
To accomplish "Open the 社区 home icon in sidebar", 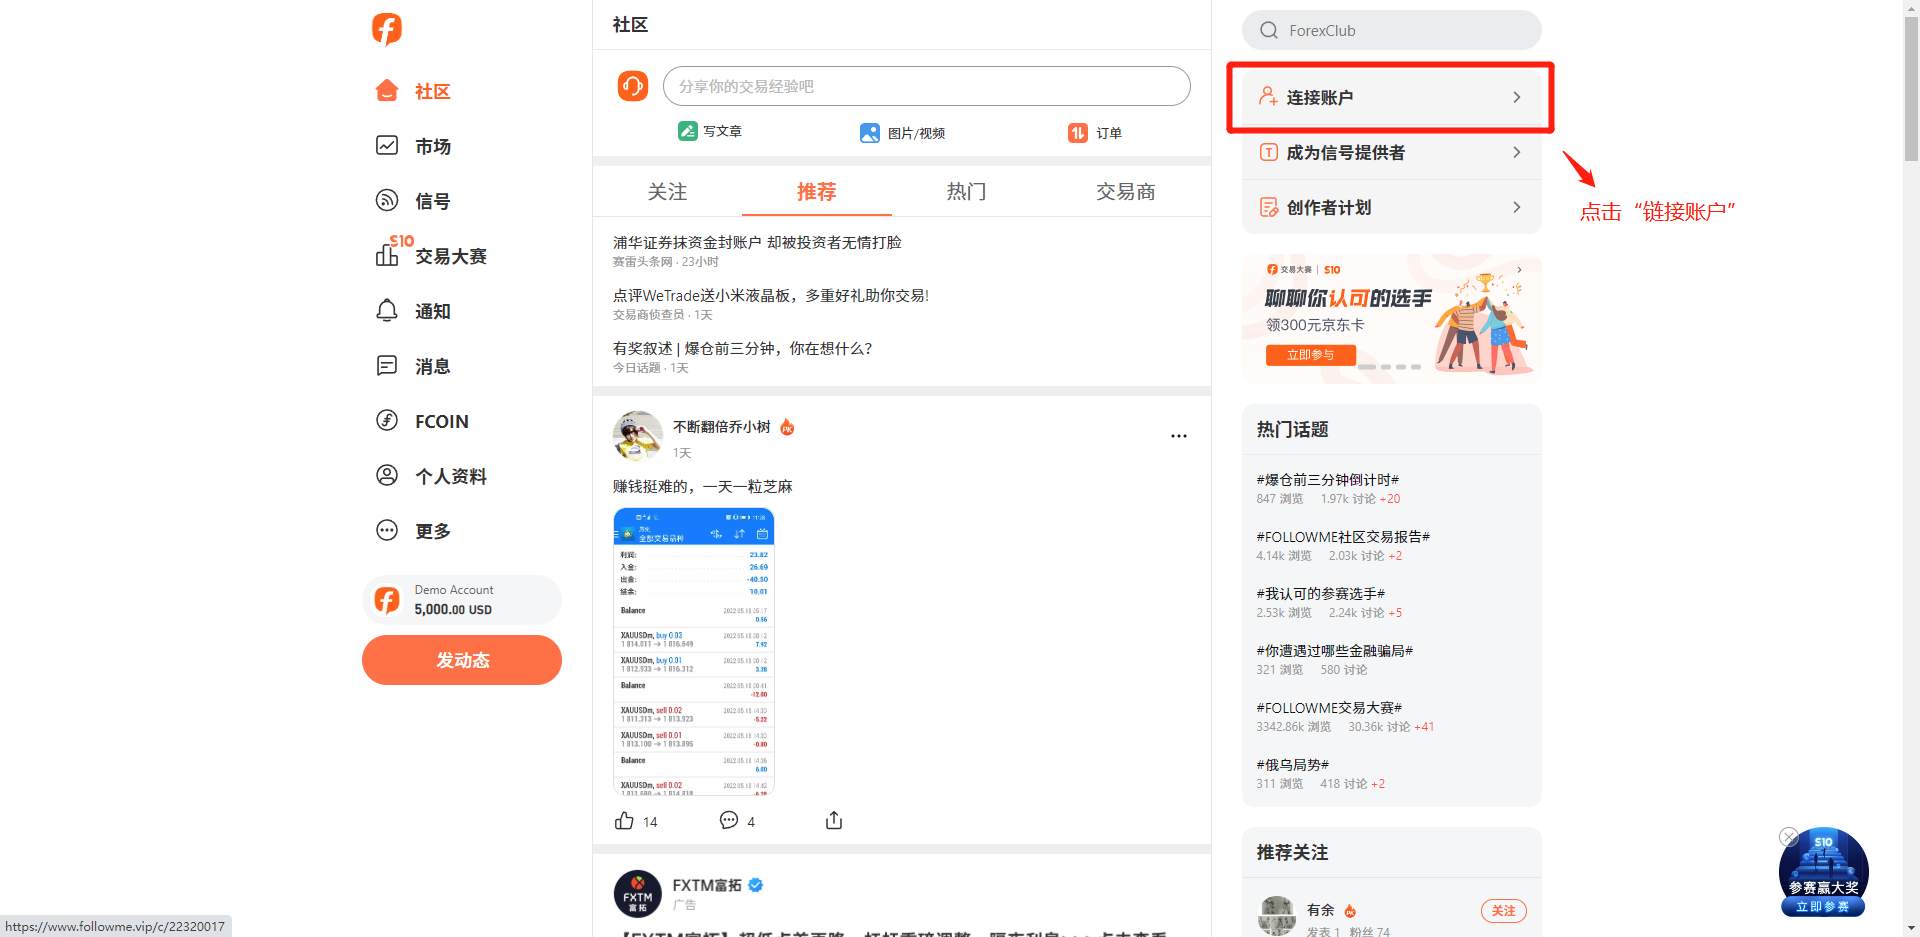I will (387, 91).
